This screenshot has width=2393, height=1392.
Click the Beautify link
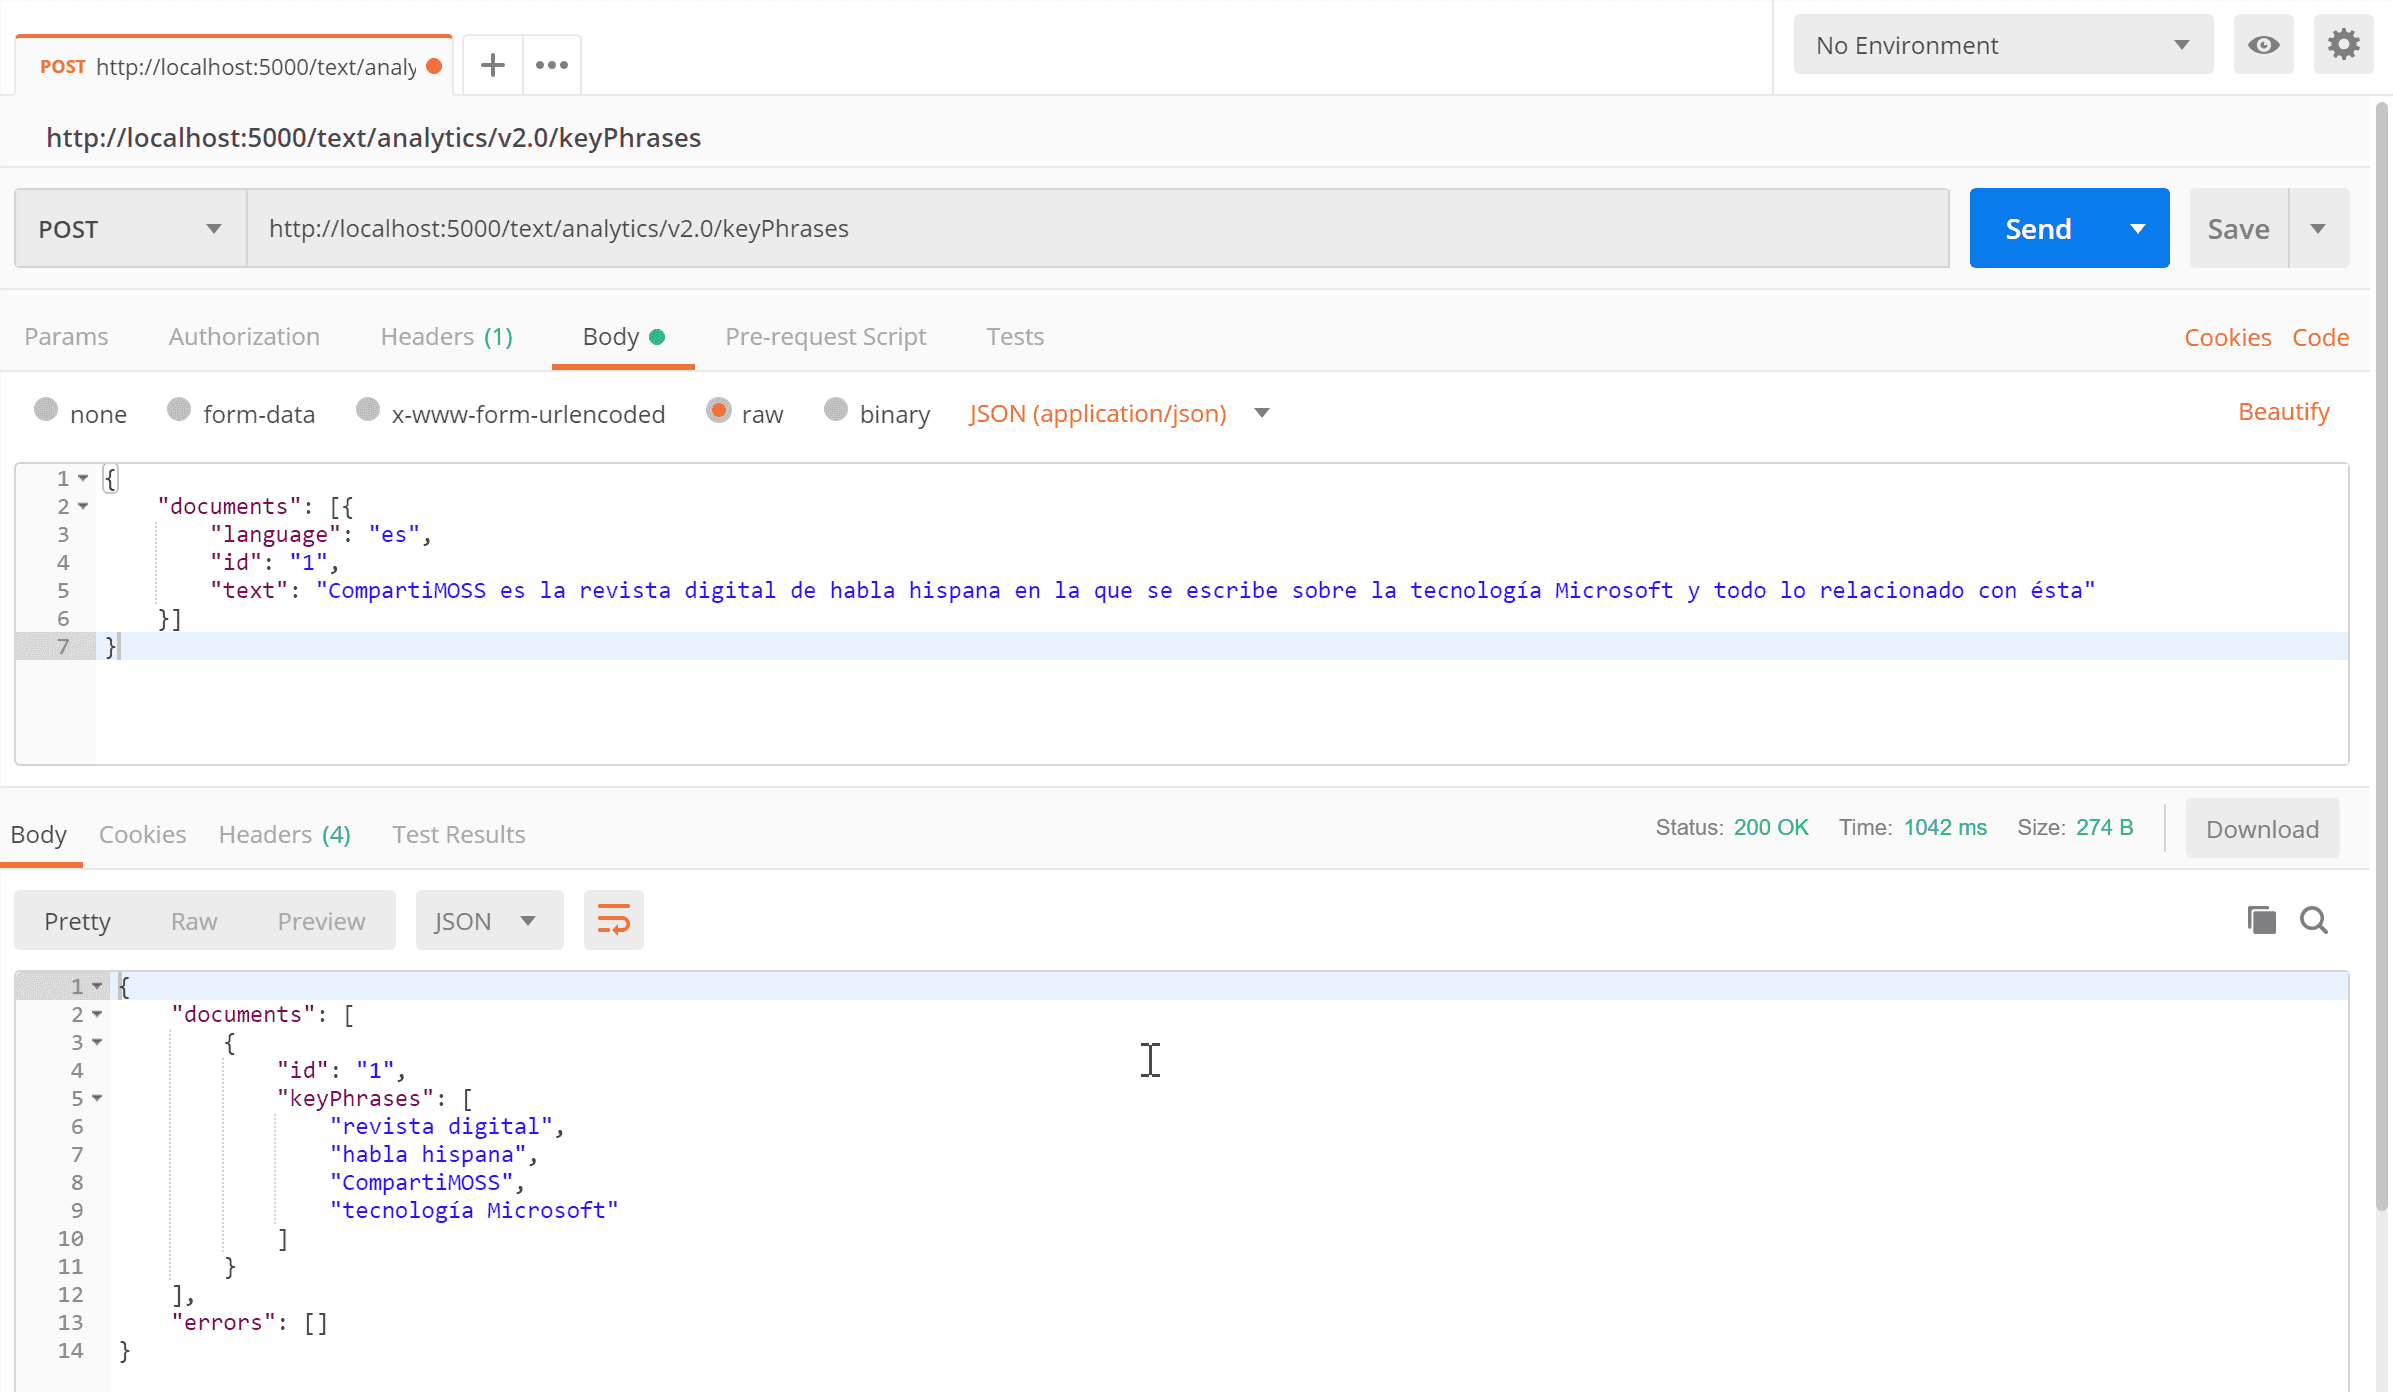[2283, 412]
